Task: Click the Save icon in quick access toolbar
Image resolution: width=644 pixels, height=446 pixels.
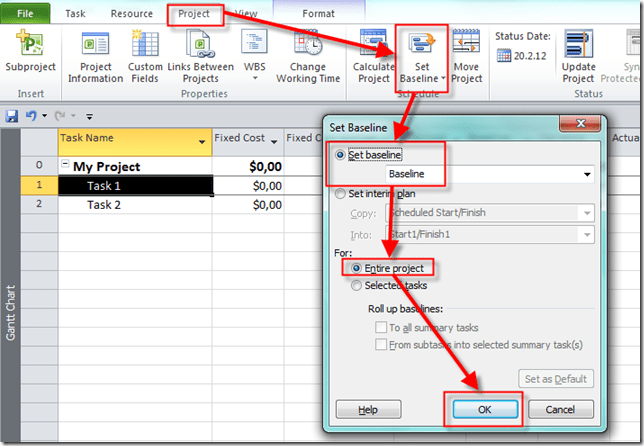Action: pos(12,116)
